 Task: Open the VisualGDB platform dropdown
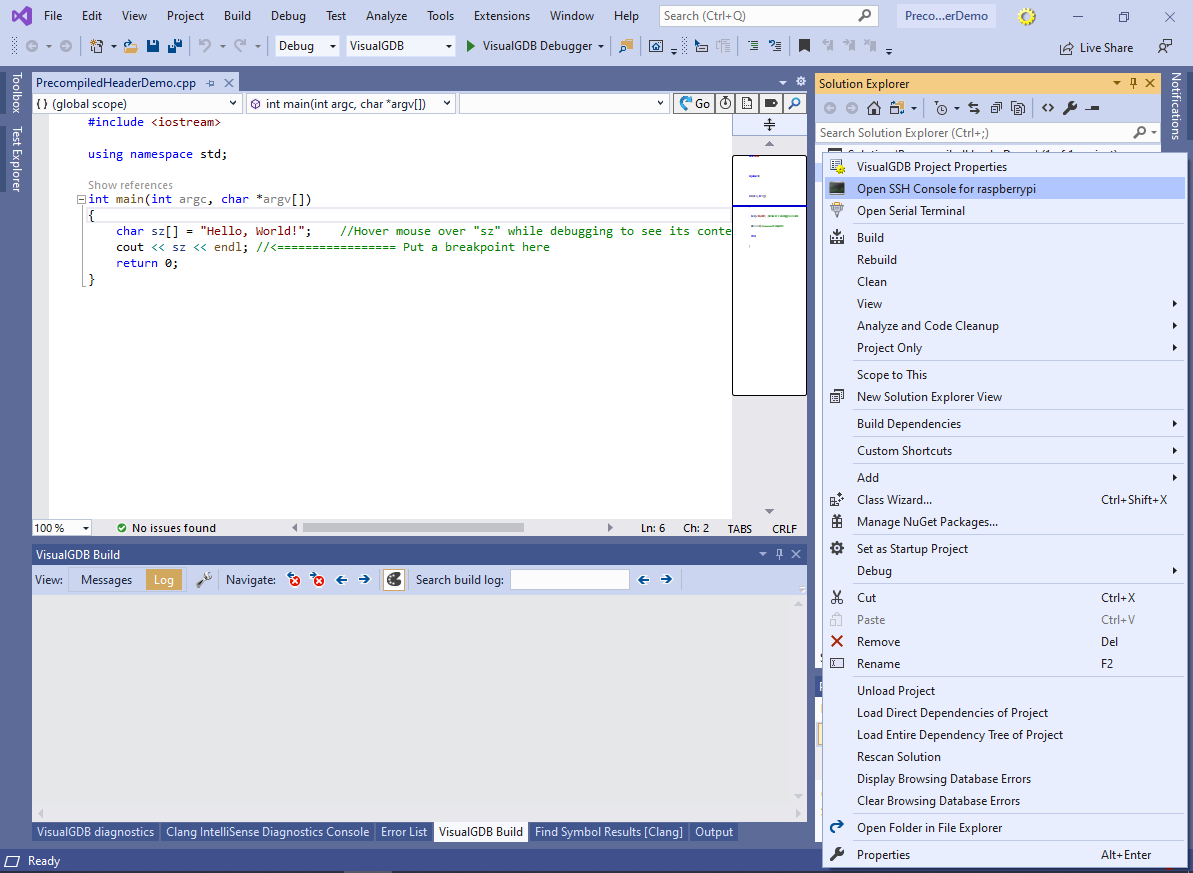(400, 46)
